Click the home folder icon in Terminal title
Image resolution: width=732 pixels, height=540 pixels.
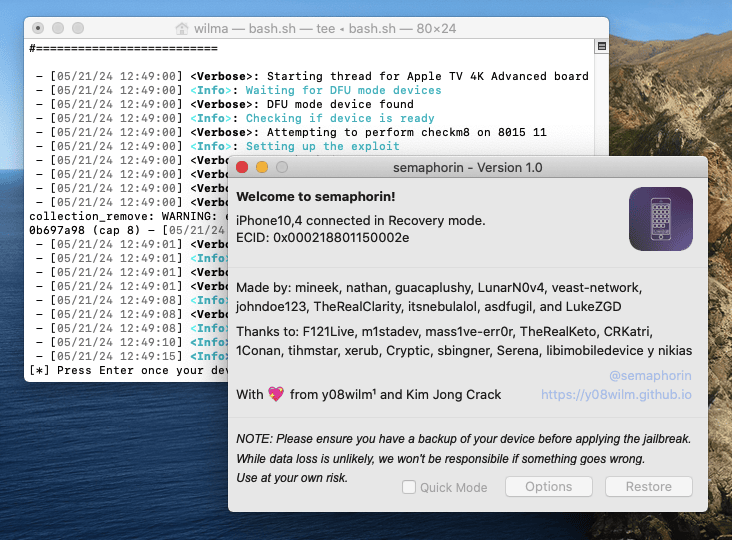[181, 29]
